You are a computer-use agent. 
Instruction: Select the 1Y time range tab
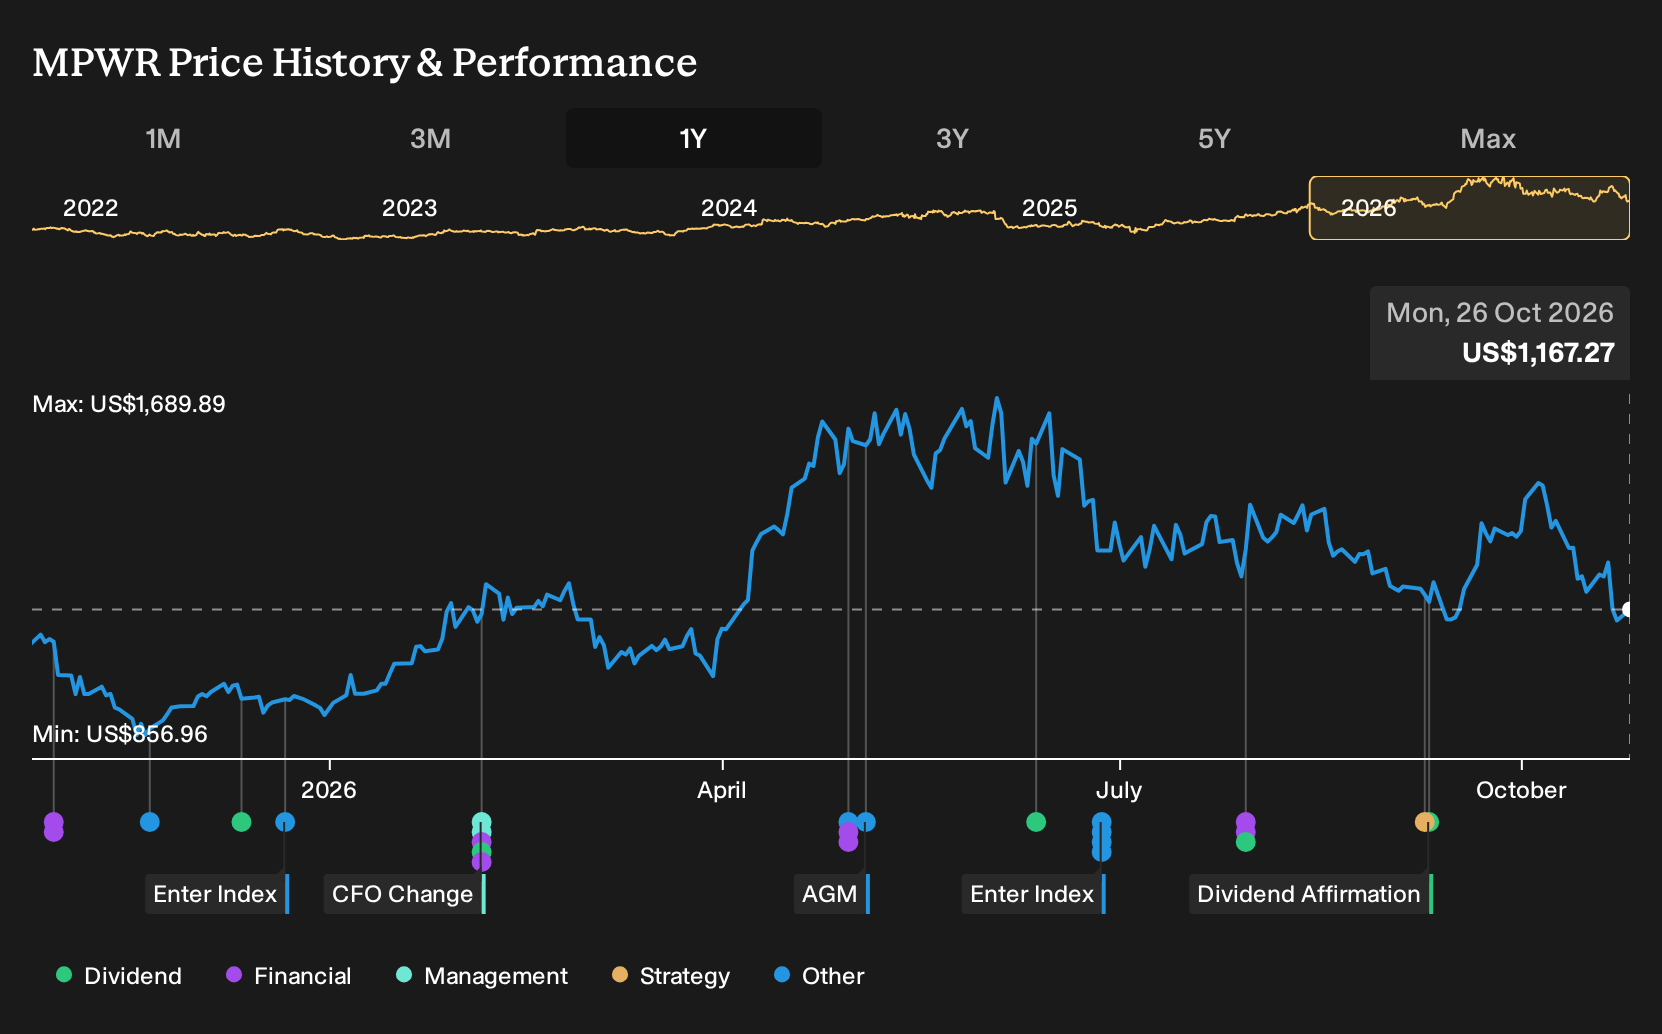(x=694, y=138)
